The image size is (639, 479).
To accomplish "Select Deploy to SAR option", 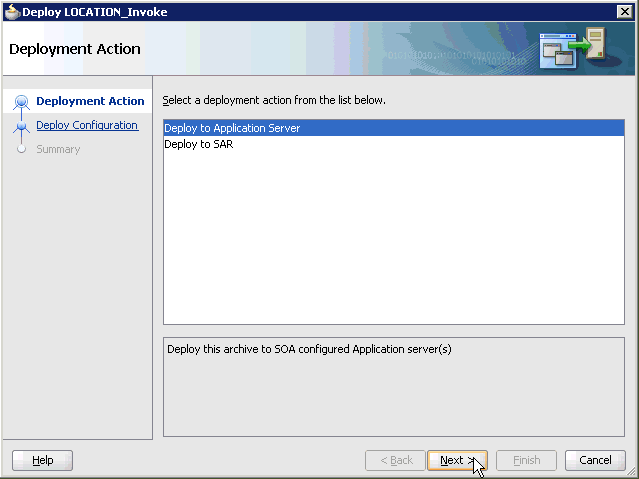I will [x=394, y=144].
